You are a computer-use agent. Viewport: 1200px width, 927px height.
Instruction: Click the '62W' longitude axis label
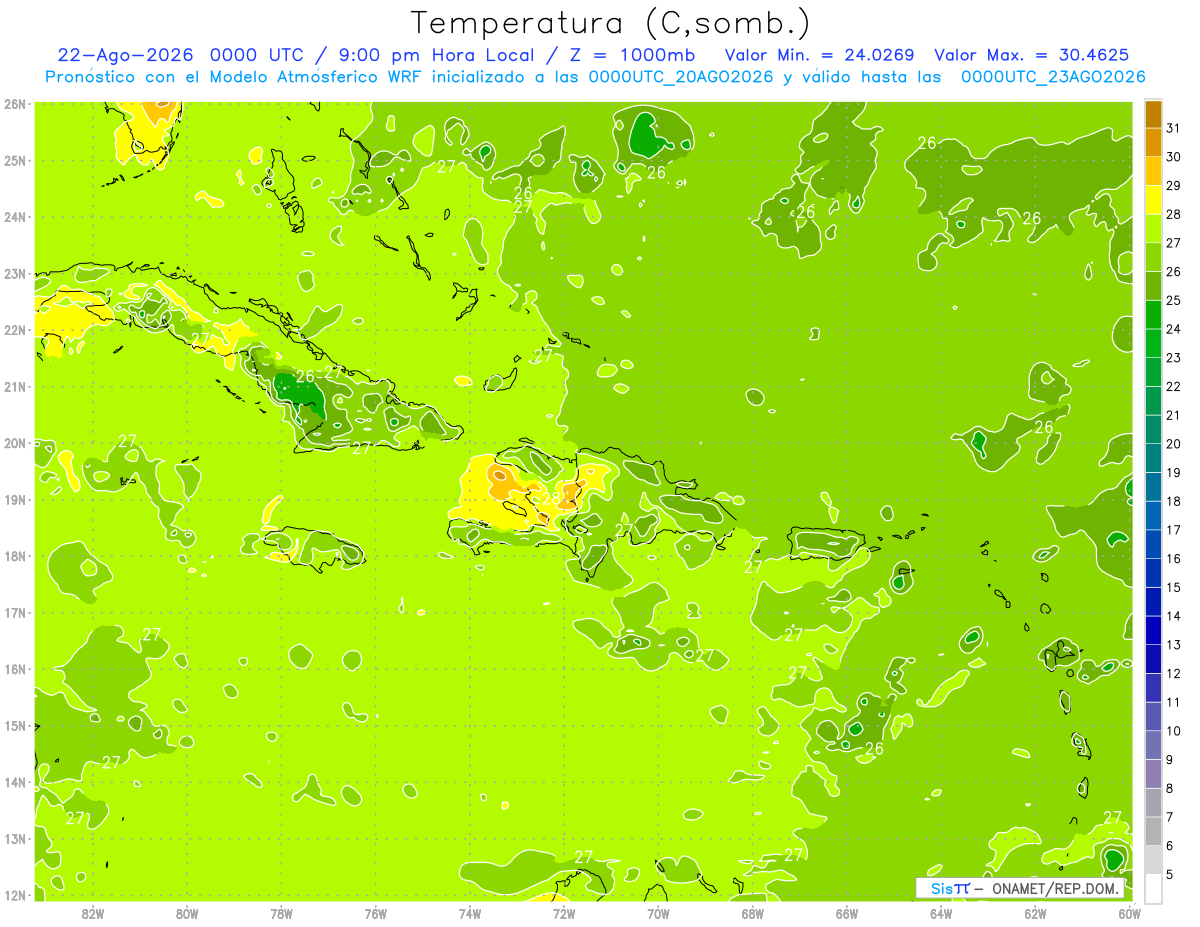pos(1035,912)
